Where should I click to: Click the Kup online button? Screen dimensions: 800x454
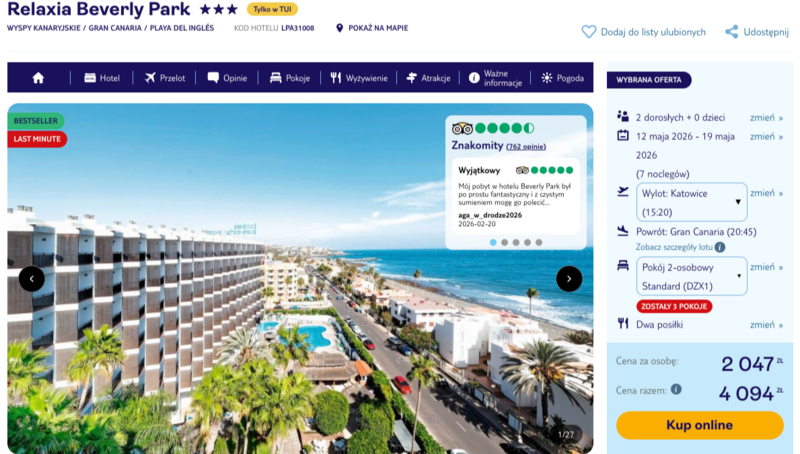point(699,425)
